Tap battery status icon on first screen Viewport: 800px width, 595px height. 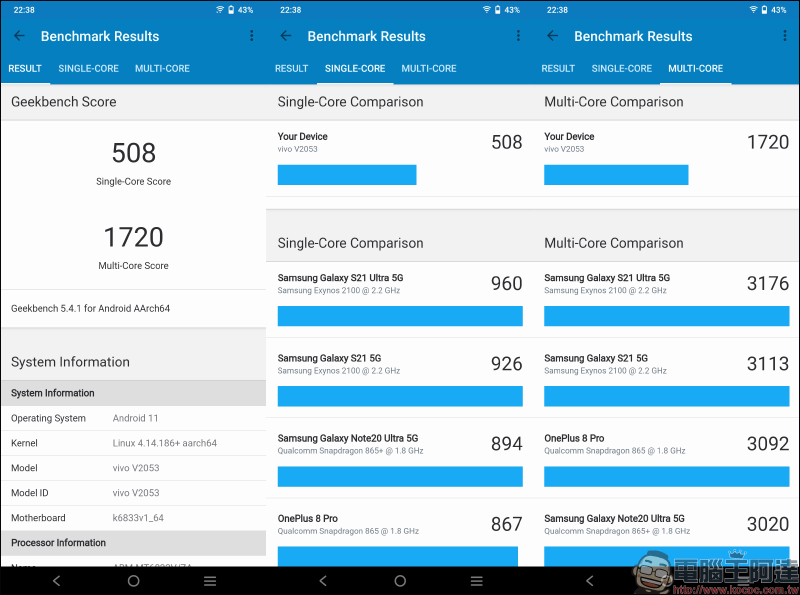point(231,10)
